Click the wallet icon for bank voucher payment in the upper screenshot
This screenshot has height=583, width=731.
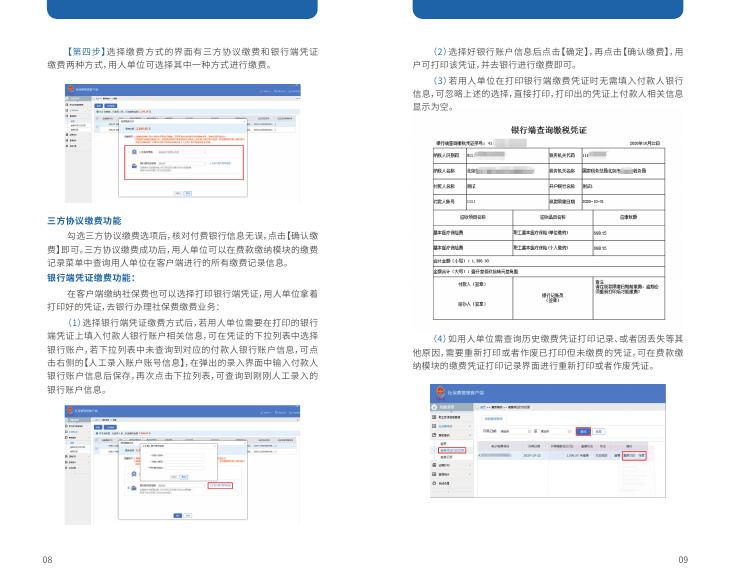[134, 166]
